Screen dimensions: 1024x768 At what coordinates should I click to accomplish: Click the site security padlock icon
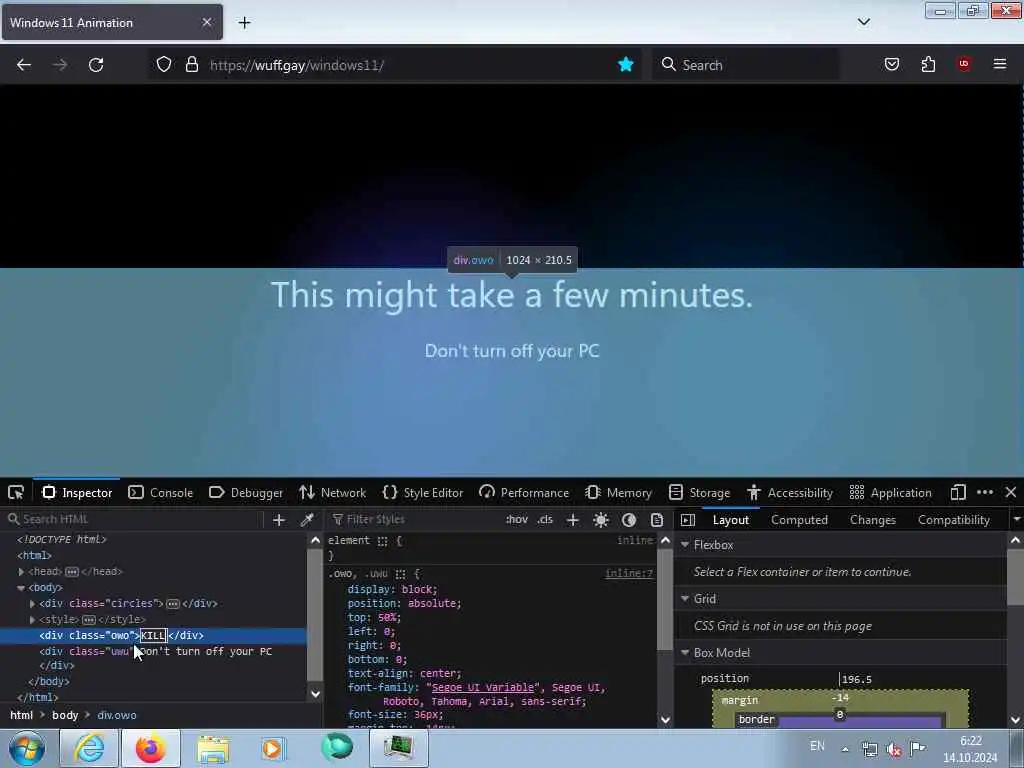pos(191,64)
